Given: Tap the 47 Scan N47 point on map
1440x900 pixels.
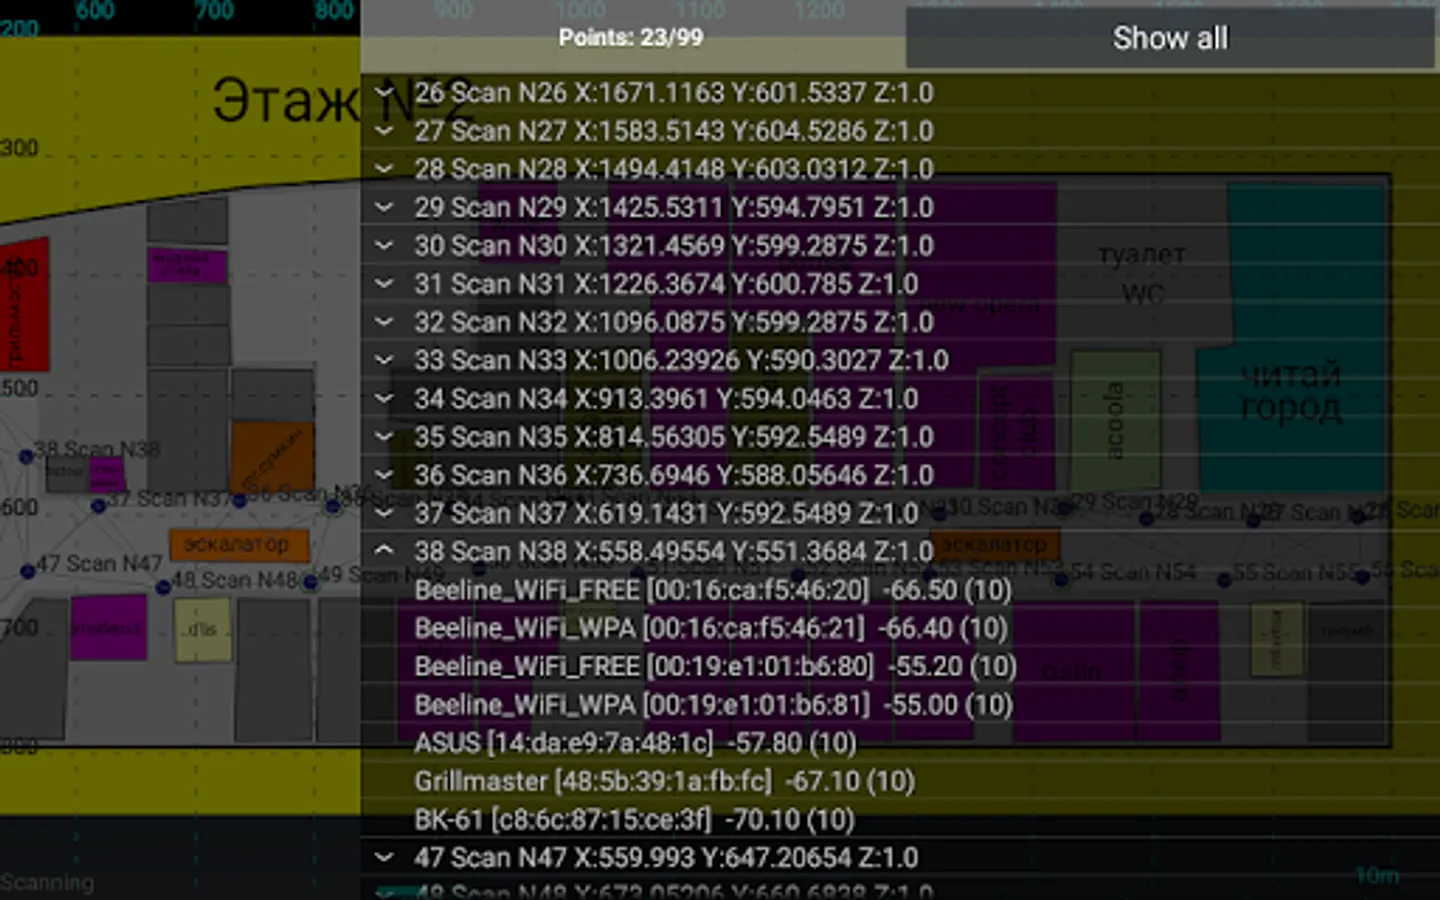Looking at the screenshot, I should (27, 571).
